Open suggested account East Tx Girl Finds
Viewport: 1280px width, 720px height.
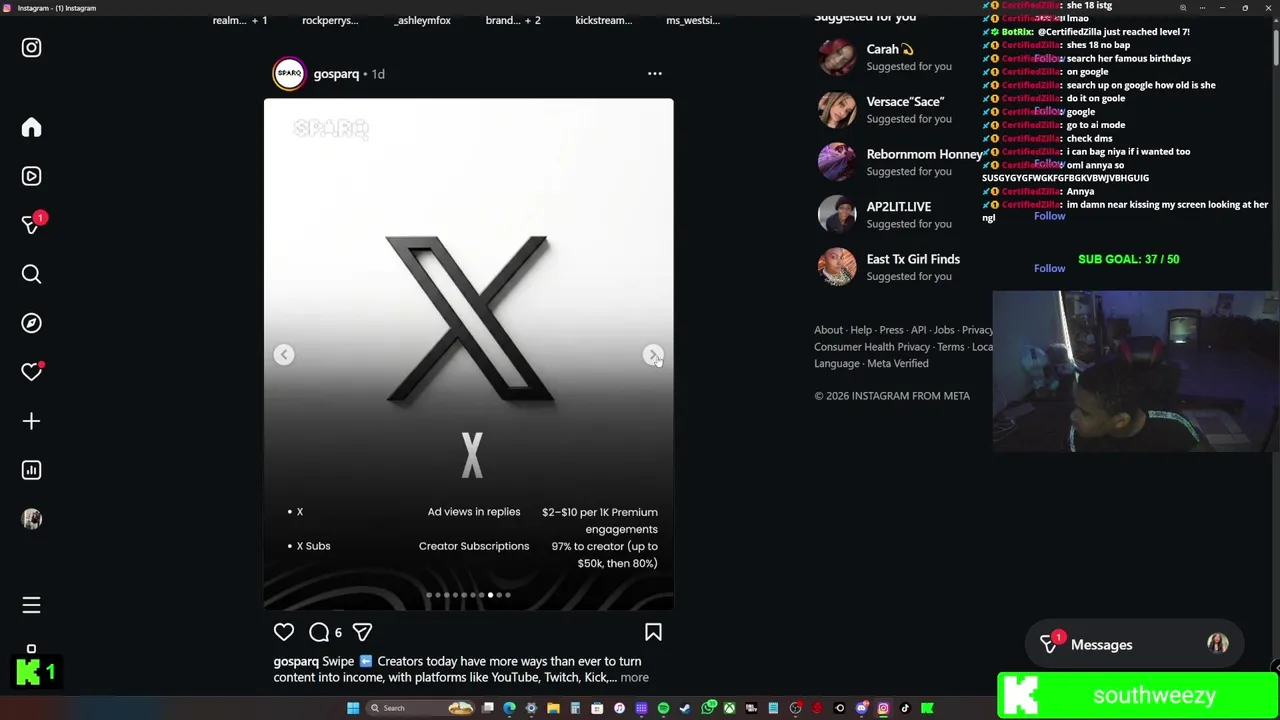pos(913,259)
